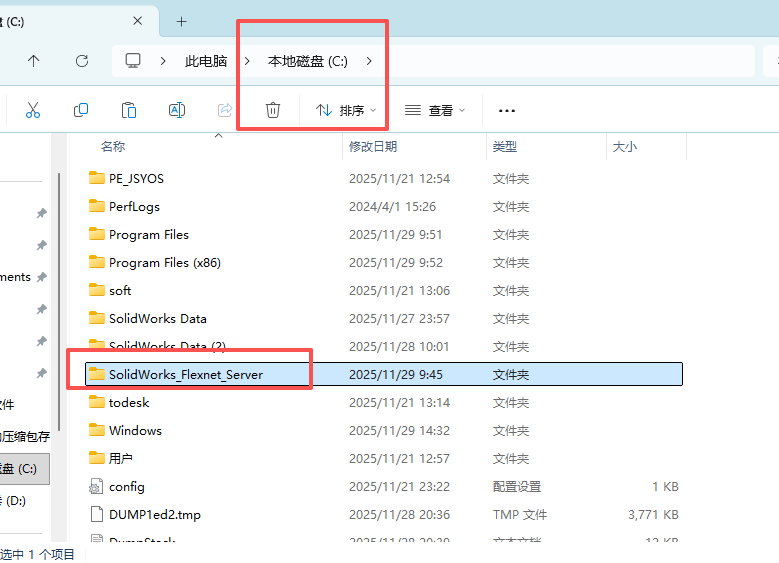Select the Program Files (x86) folder
The width and height of the screenshot is (779, 563).
tap(384, 262)
